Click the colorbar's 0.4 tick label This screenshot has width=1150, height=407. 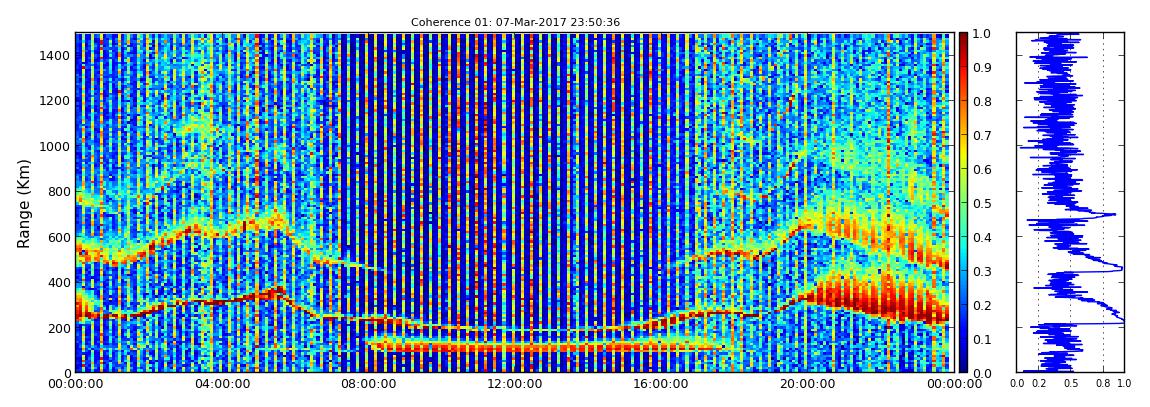click(982, 238)
